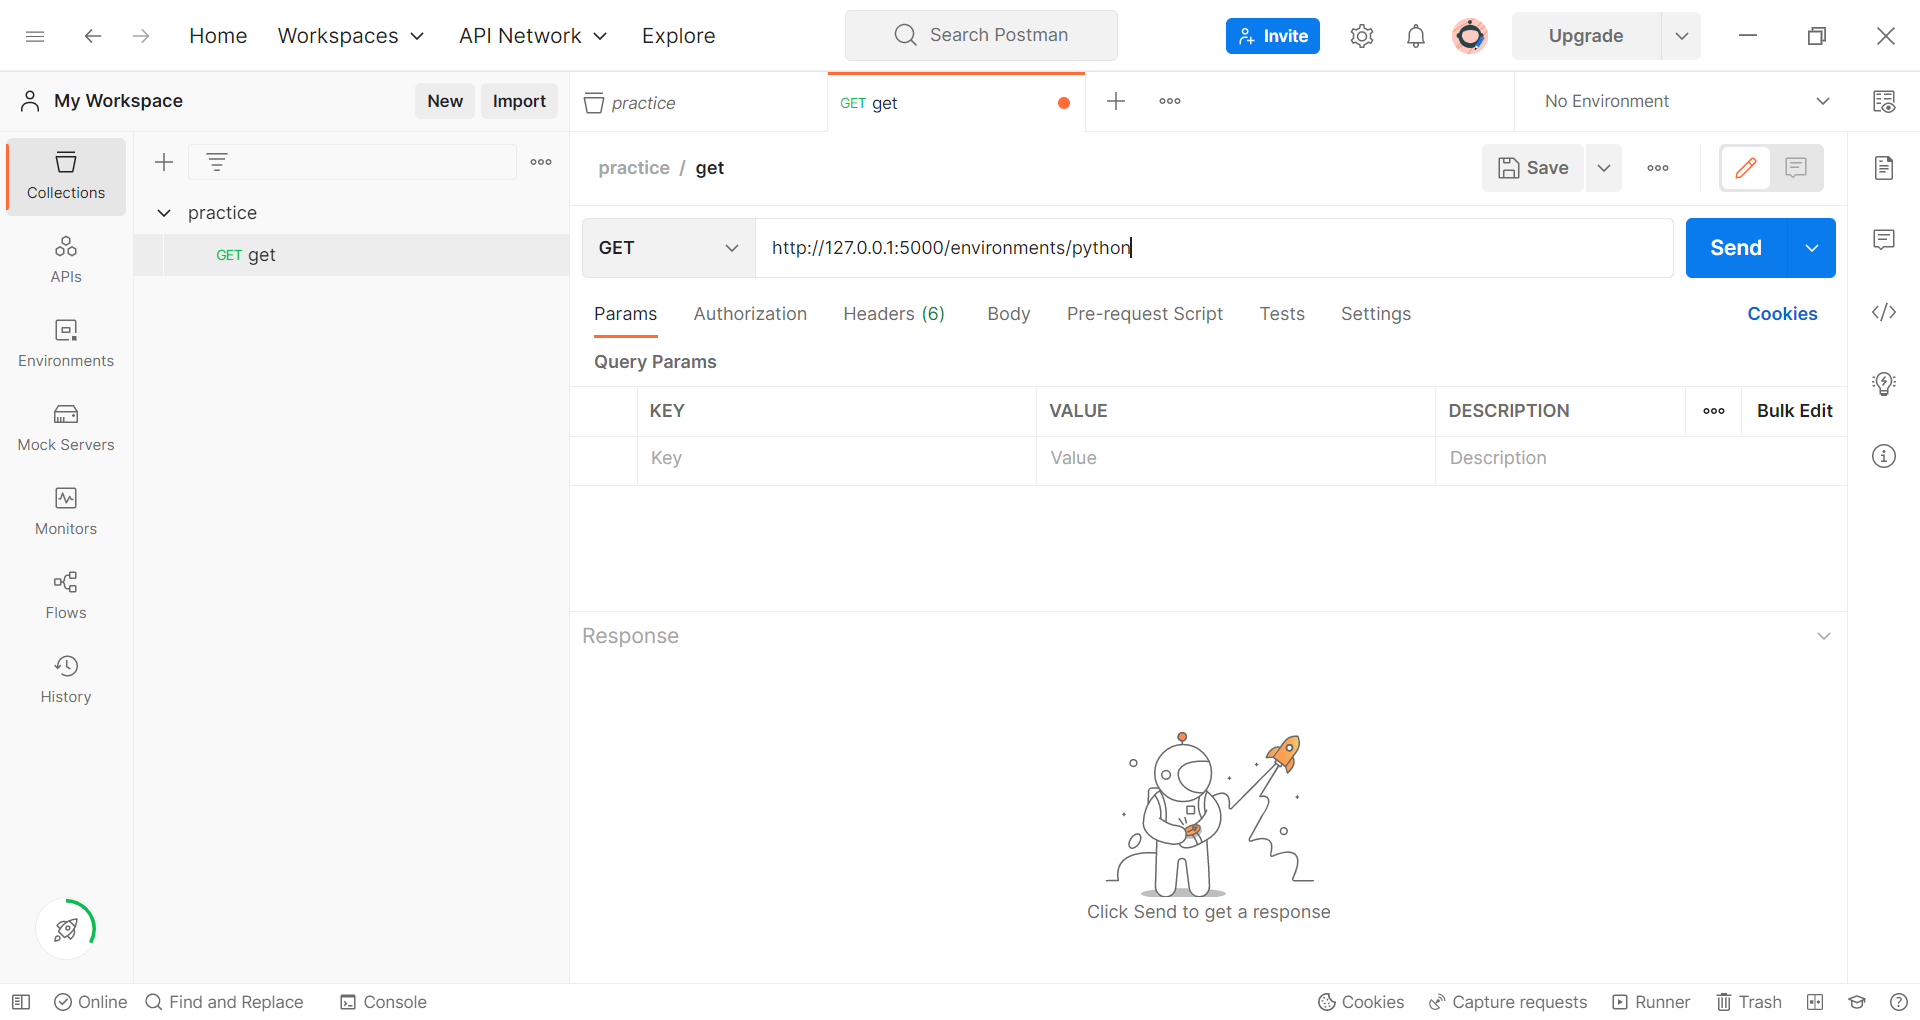Open Flows in the sidebar

pos(66,596)
